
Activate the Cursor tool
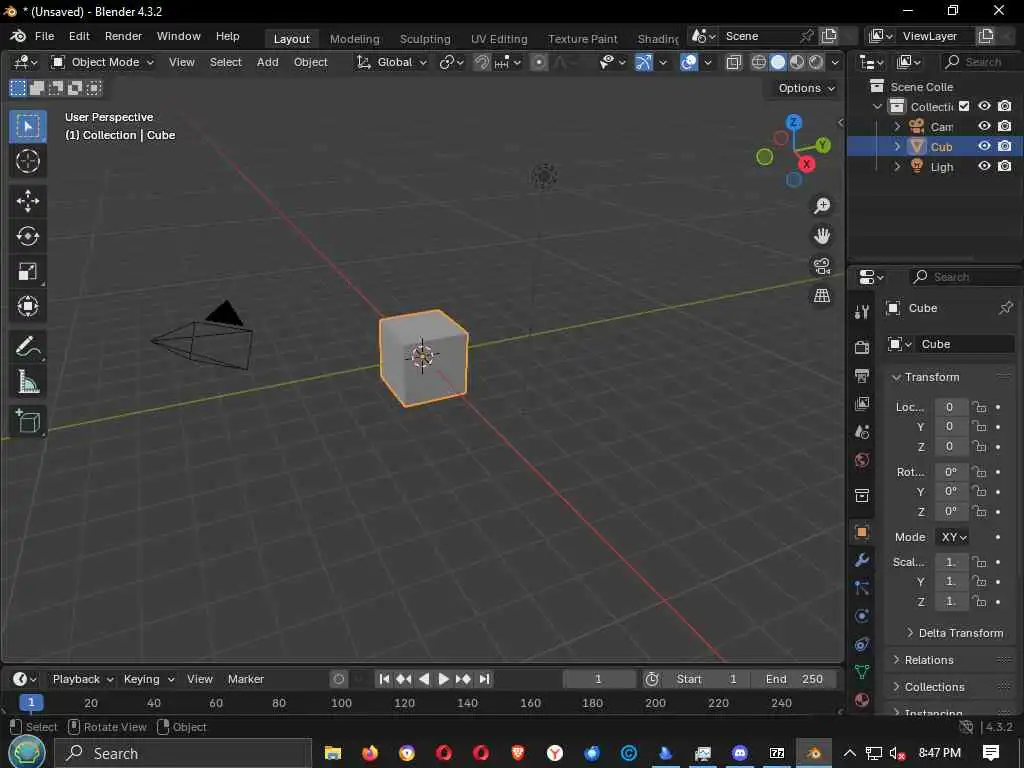coord(27,161)
